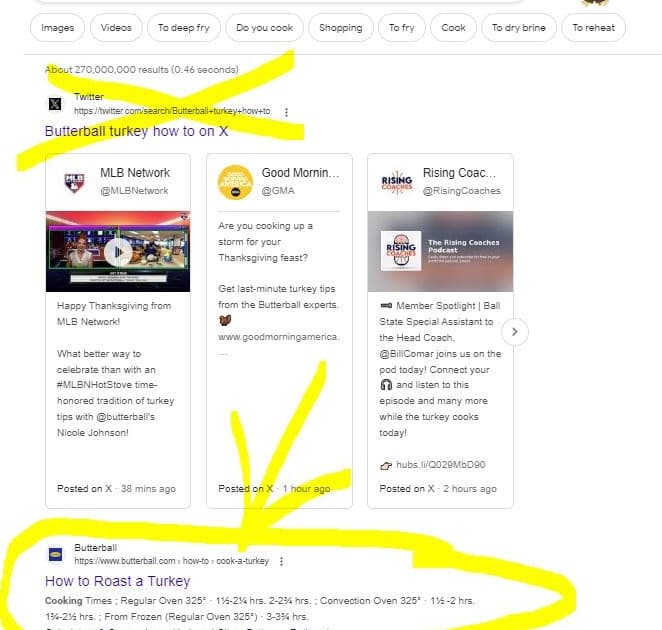662x630 pixels.
Task: Open Rising Coaches Podcast thumbnail
Action: (x=440, y=251)
